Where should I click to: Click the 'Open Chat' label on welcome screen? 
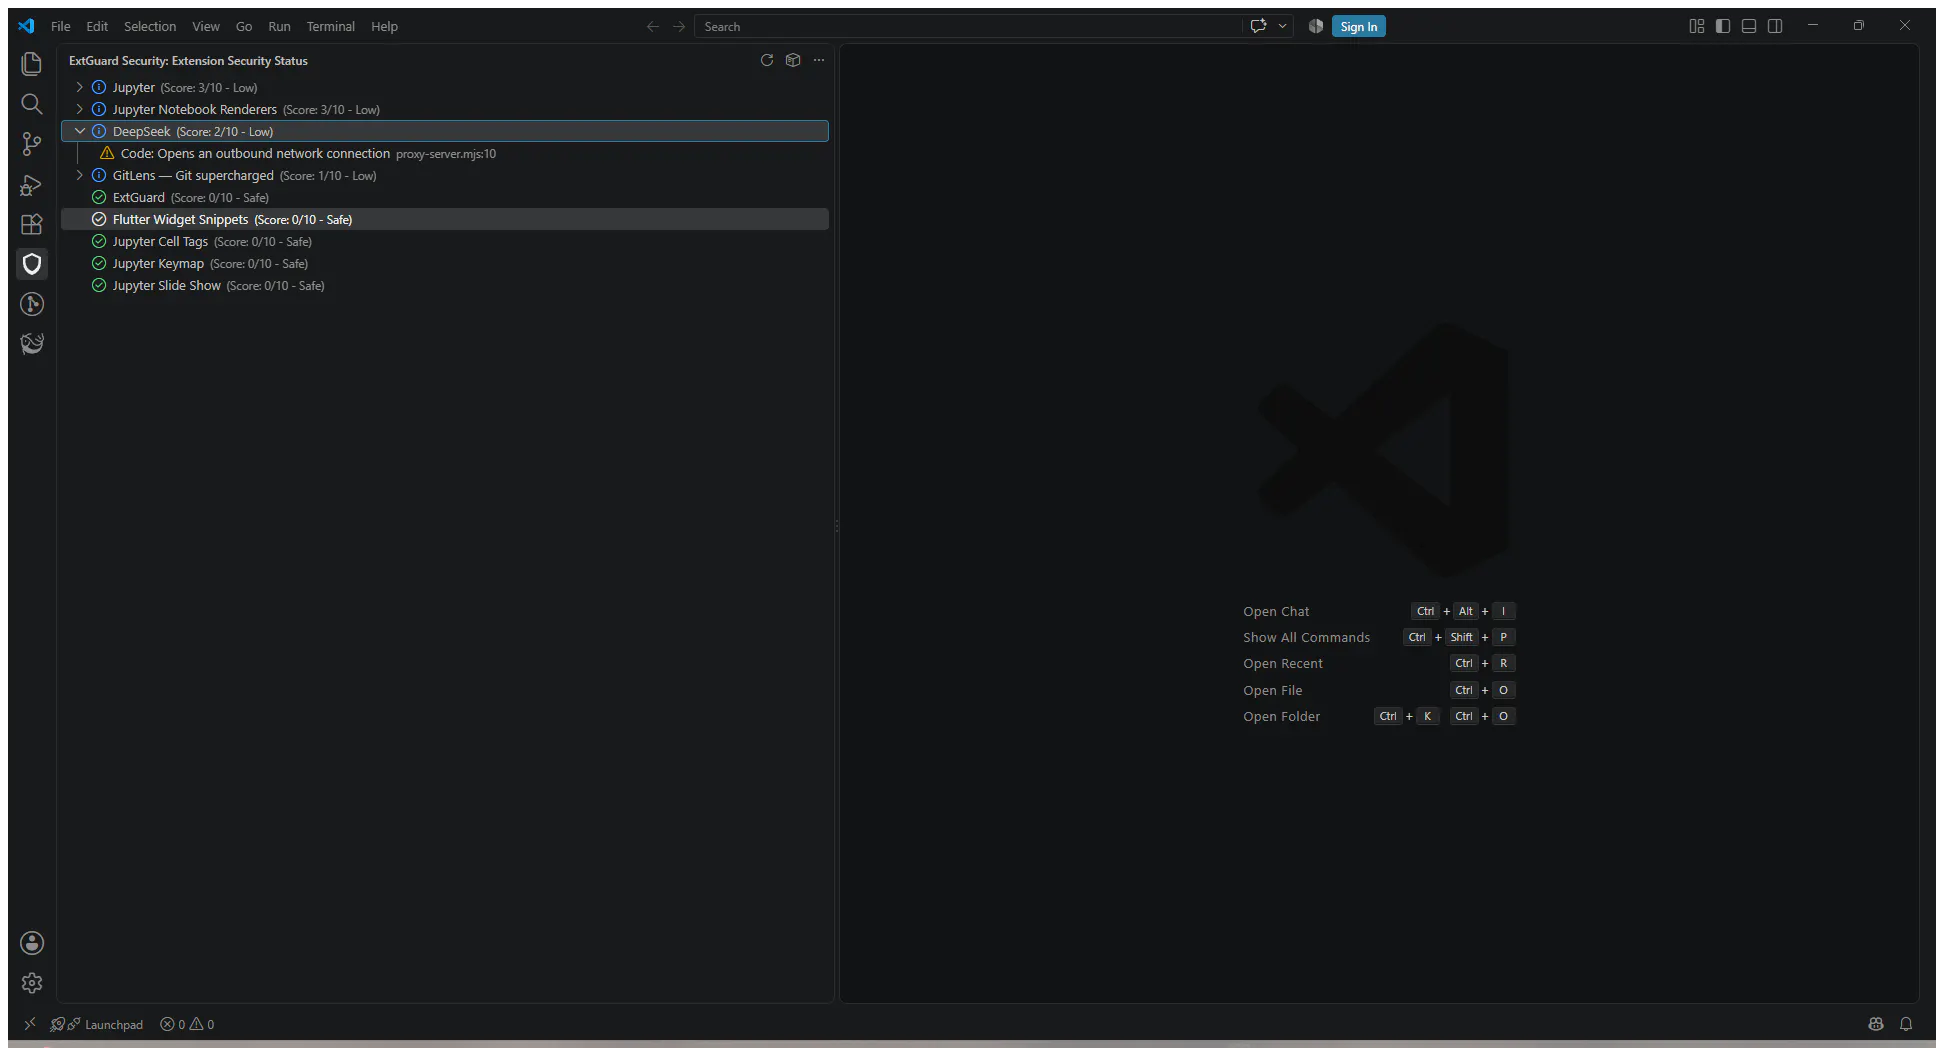coord(1276,611)
